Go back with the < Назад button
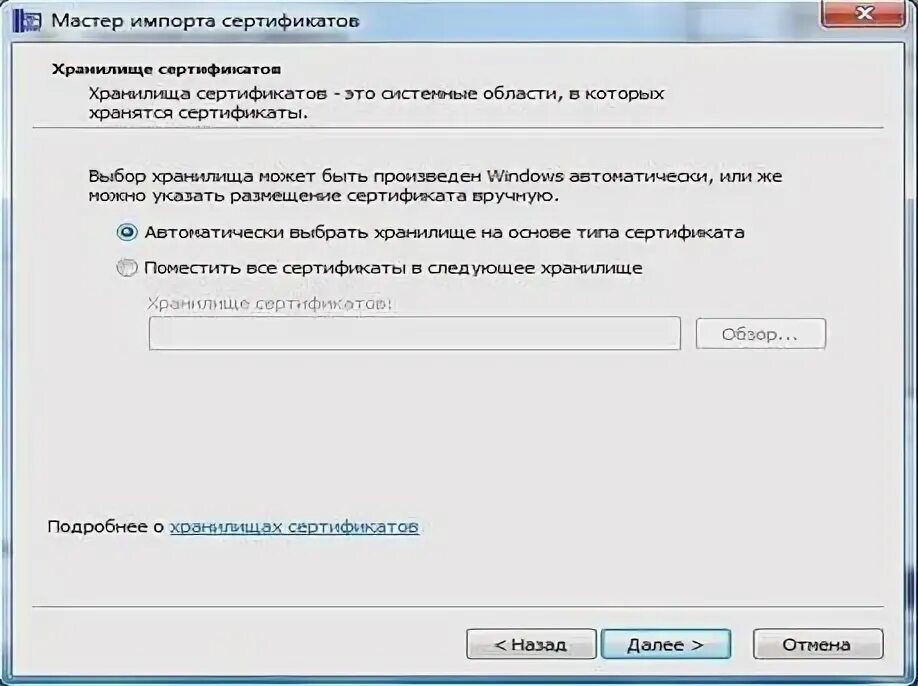The image size is (918, 686). (531, 644)
